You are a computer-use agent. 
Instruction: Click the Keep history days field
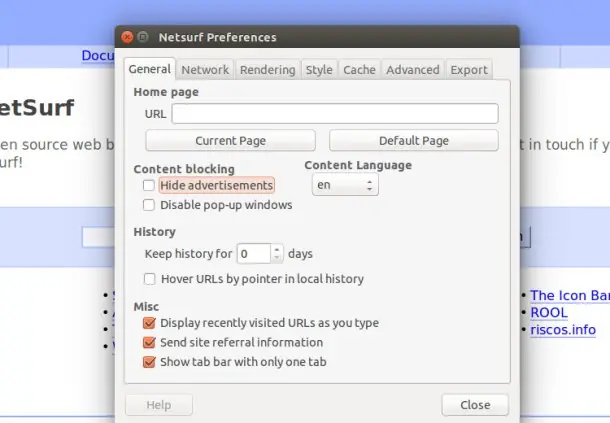click(x=254, y=254)
